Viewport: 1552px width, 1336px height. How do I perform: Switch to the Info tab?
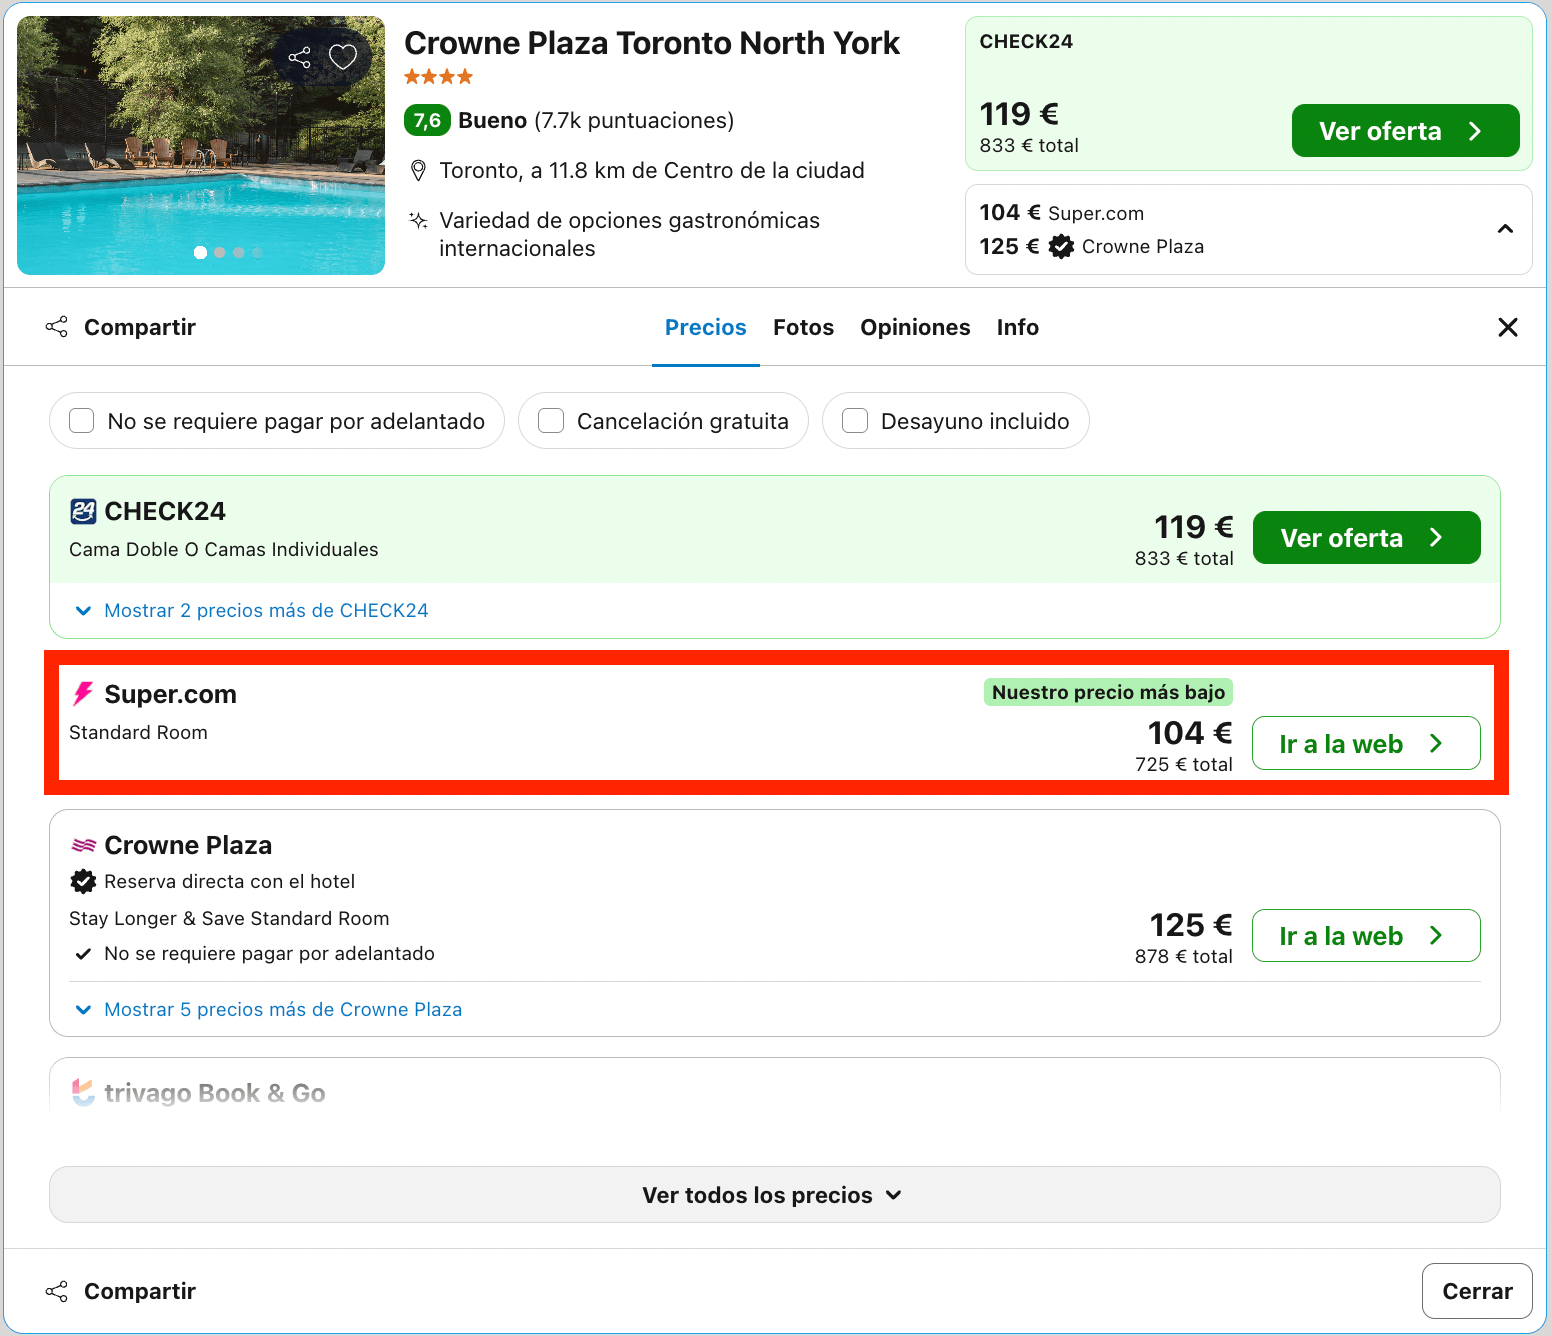(x=1018, y=327)
